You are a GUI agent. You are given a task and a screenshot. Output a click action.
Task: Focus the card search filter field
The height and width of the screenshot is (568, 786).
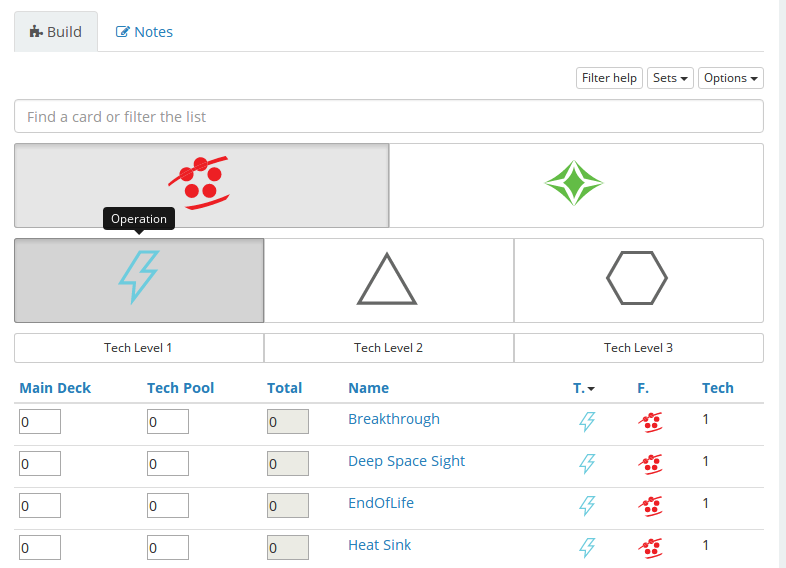click(388, 116)
